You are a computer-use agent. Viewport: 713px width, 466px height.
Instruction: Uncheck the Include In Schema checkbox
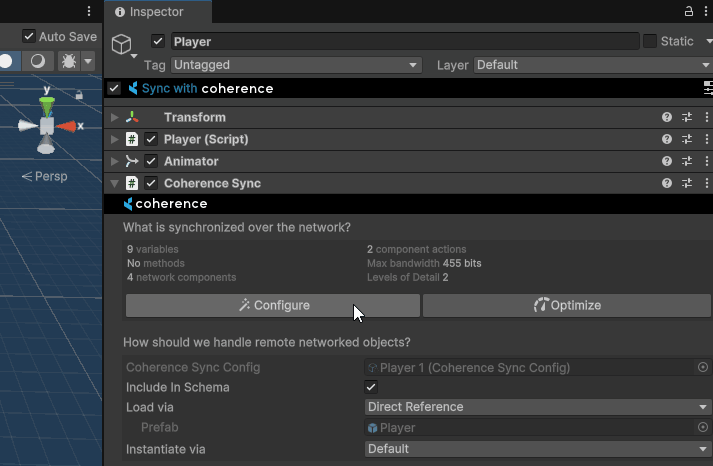click(x=371, y=387)
